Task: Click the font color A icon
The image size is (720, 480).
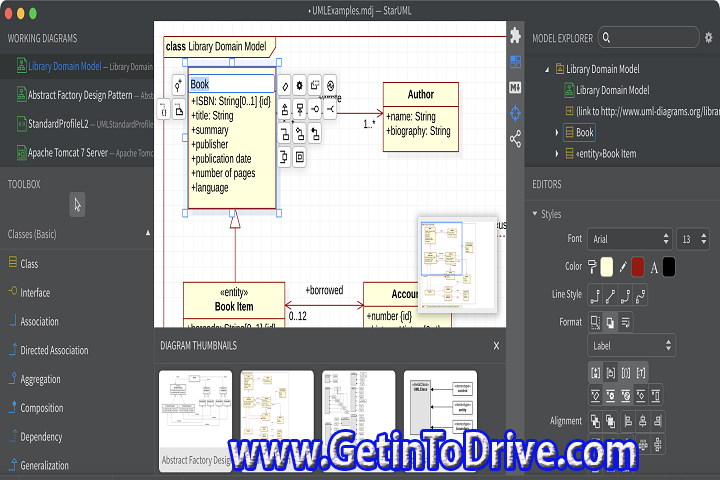Action: click(x=654, y=267)
